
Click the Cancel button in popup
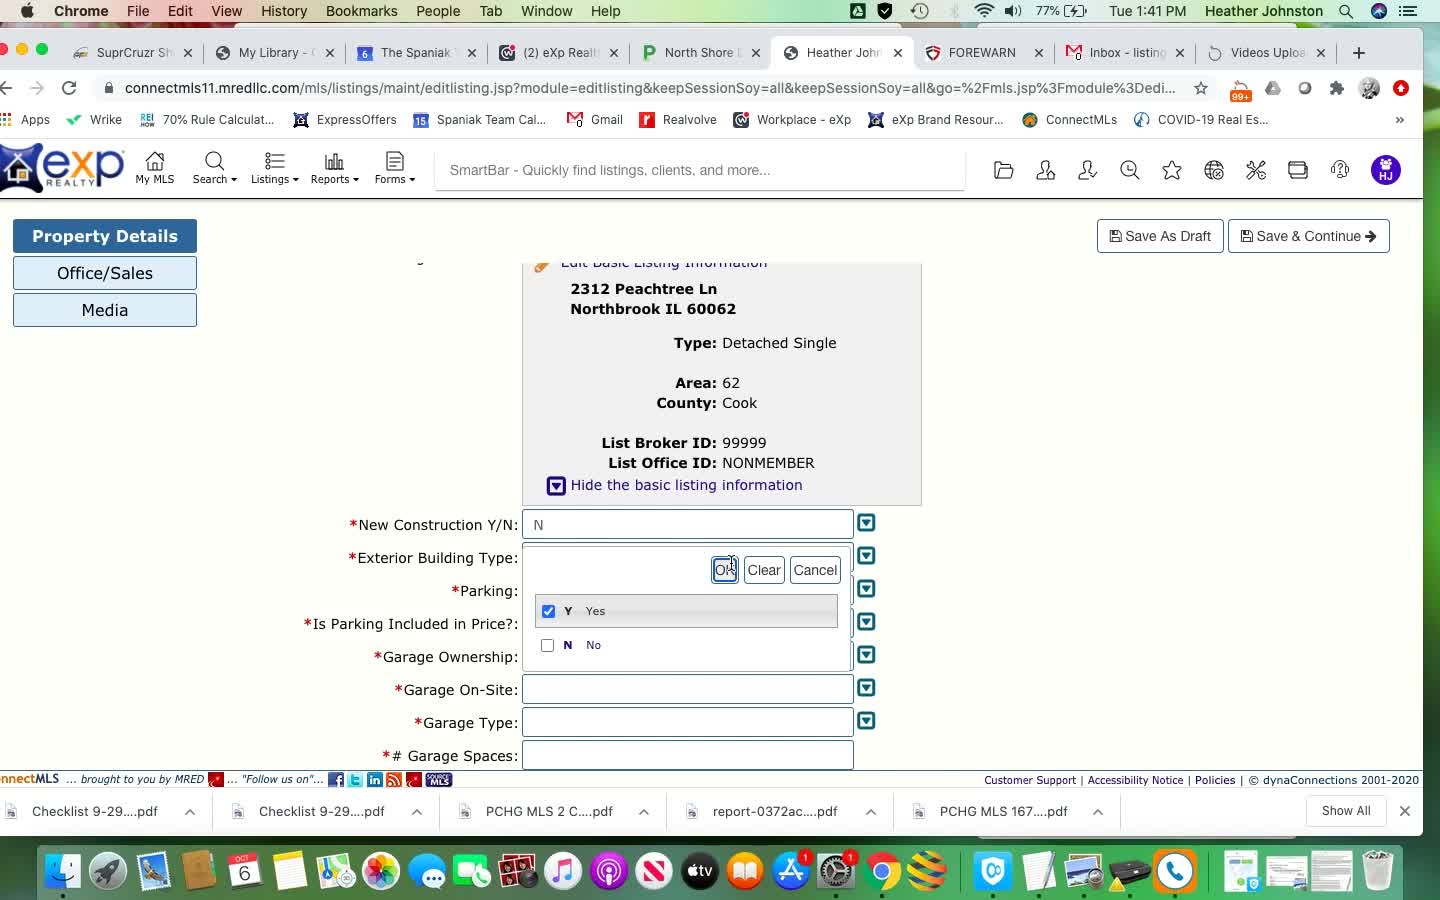[815, 570]
